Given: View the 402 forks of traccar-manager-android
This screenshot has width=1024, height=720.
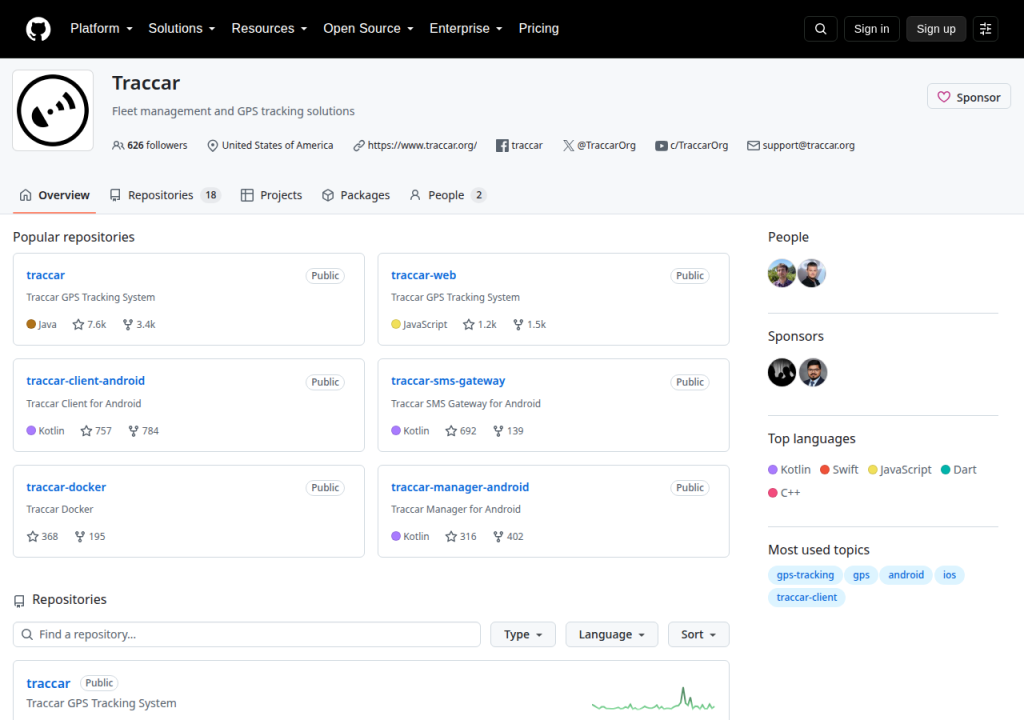Looking at the screenshot, I should (x=508, y=536).
